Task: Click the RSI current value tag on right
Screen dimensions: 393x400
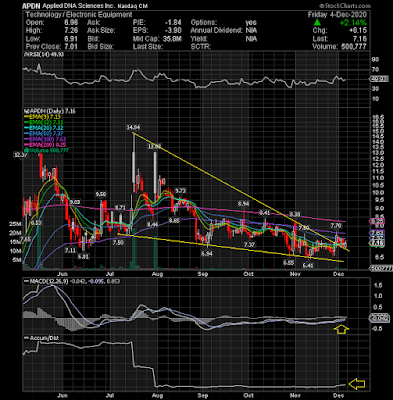Action: (380, 79)
